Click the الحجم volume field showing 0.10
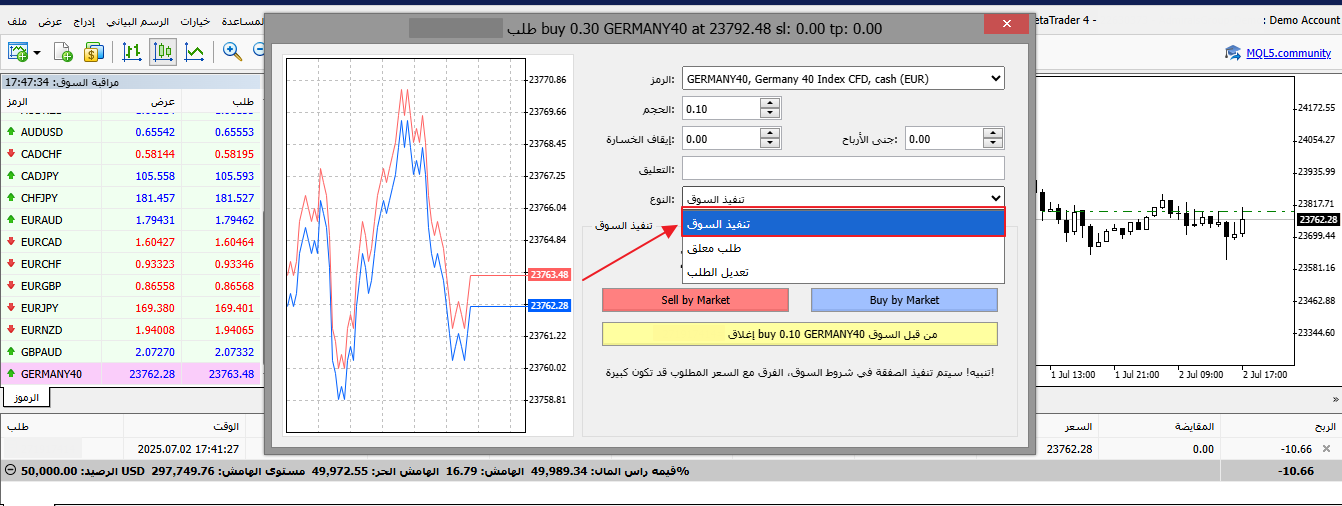Viewport: 1342px width, 506px height. tap(721, 108)
